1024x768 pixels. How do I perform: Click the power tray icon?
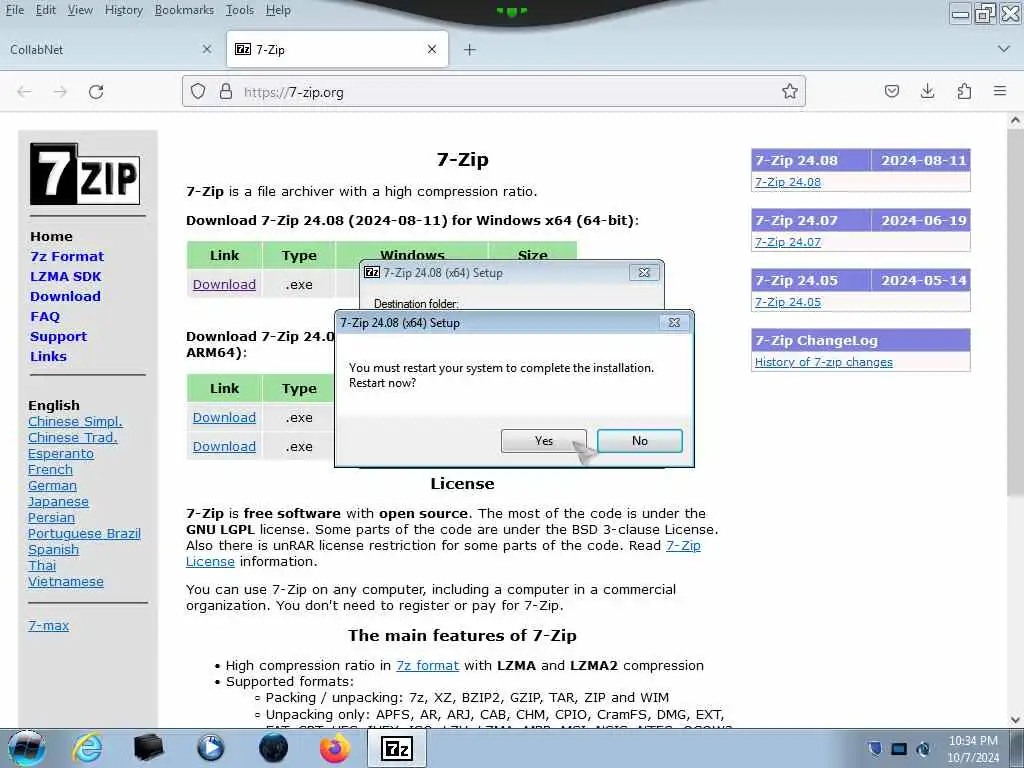click(x=923, y=749)
